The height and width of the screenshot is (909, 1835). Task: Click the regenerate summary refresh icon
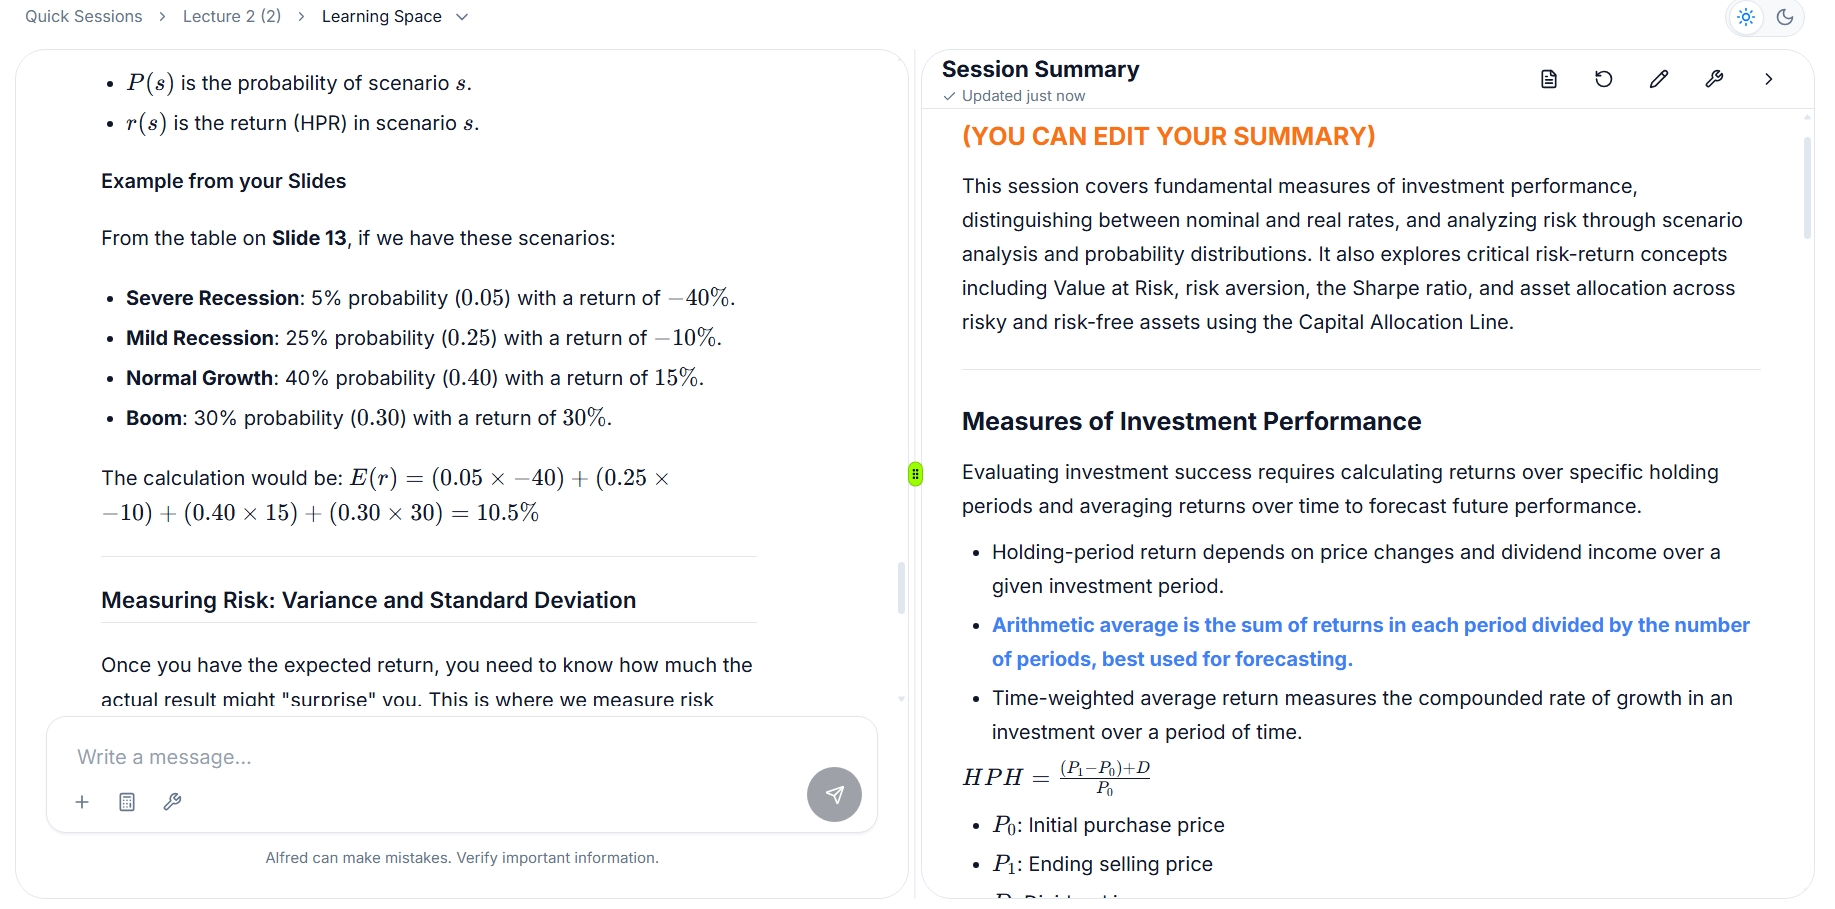[1604, 79]
